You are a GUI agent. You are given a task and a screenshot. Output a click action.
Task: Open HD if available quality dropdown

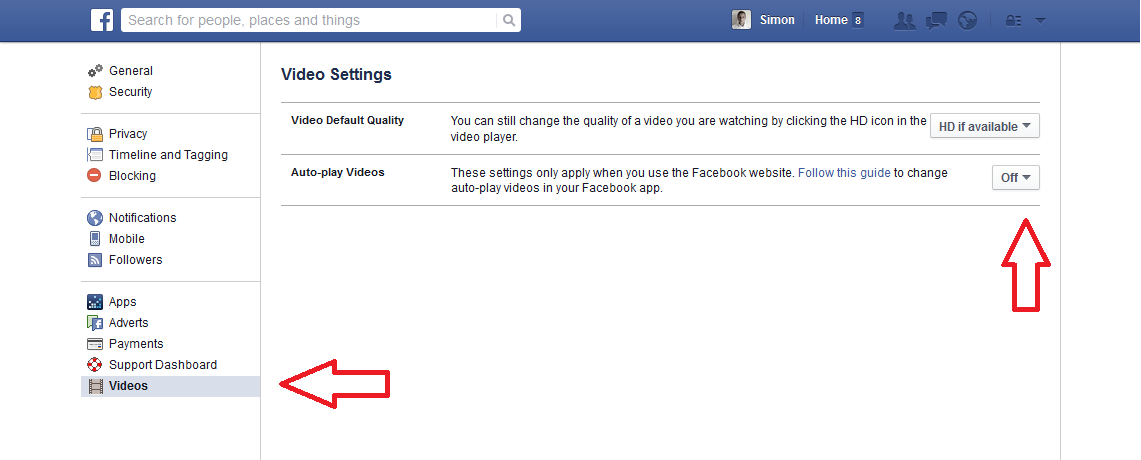[985, 126]
